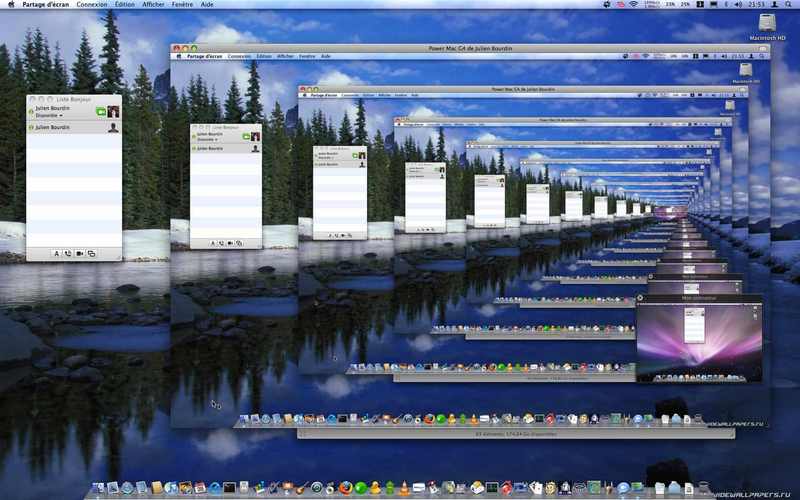Launch VLC cone in the Dock
Image resolution: width=800 pixels, height=500 pixels.
point(404,488)
